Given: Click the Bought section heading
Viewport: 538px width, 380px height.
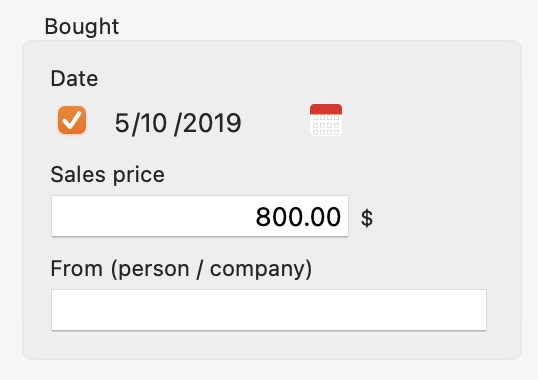Looking at the screenshot, I should tap(82, 26).
